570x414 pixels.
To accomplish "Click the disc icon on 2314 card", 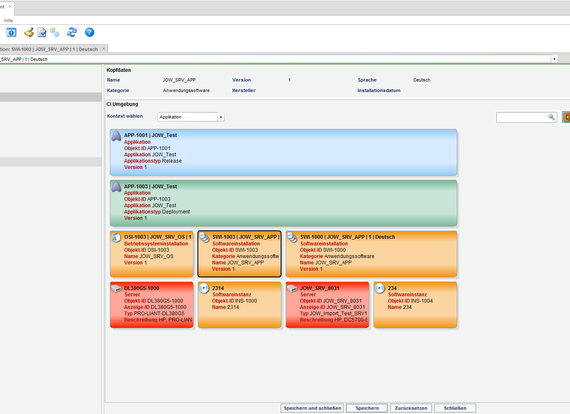I will 204,288.
